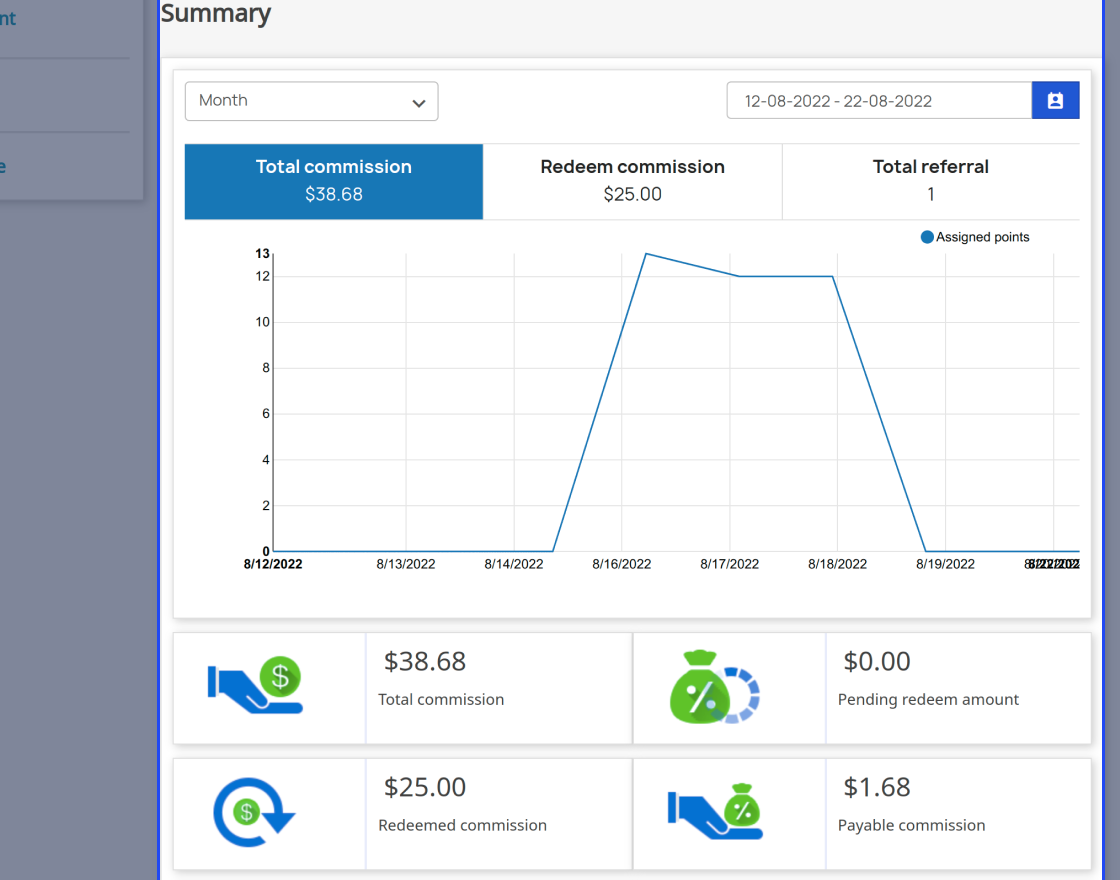Click the Total commission card label
Image resolution: width=1120 pixels, height=880 pixels.
(x=441, y=699)
